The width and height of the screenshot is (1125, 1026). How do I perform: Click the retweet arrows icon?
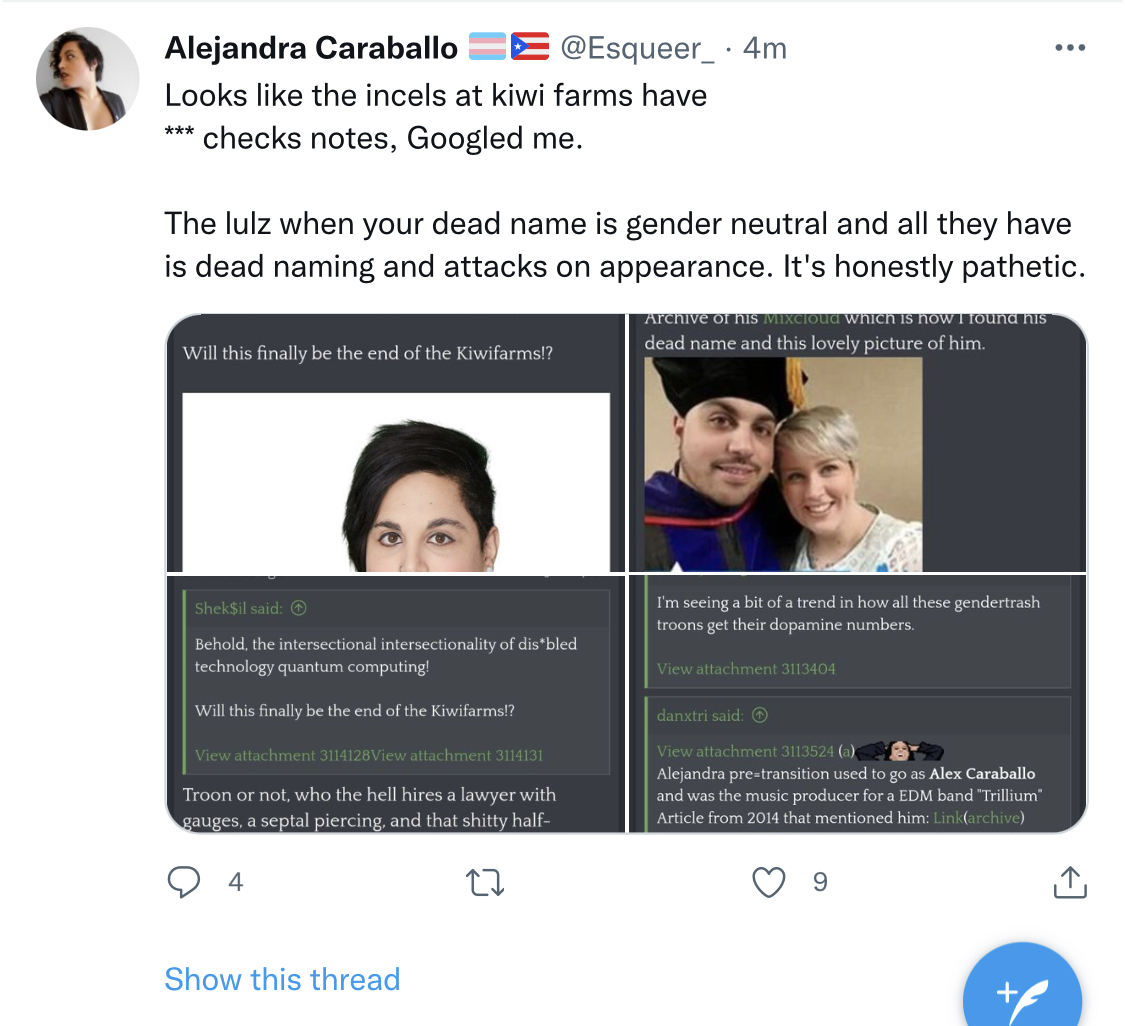[486, 882]
